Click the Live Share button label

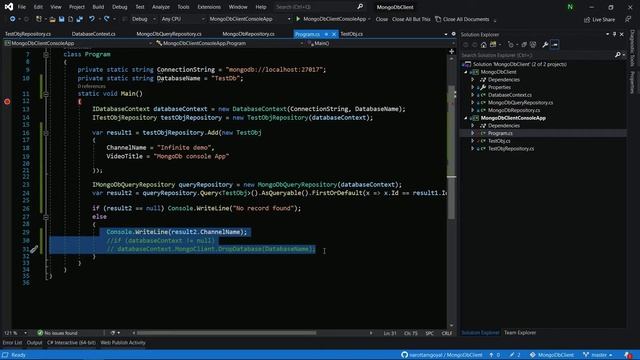(x=603, y=20)
